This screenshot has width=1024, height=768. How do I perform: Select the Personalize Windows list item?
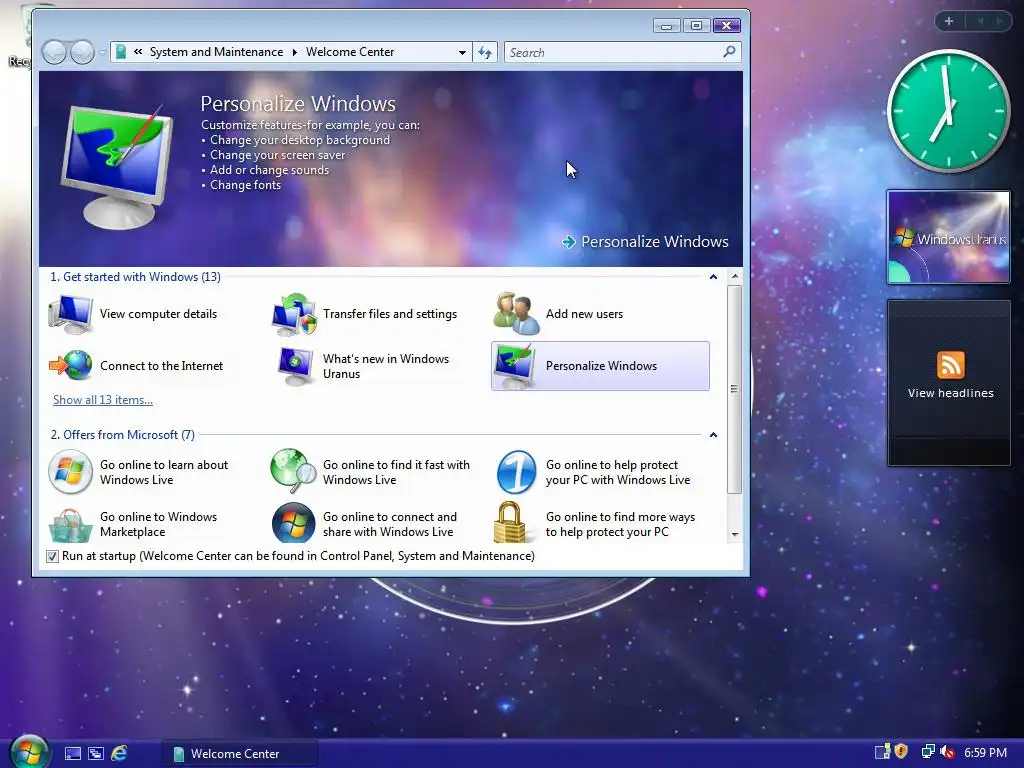[x=600, y=366]
